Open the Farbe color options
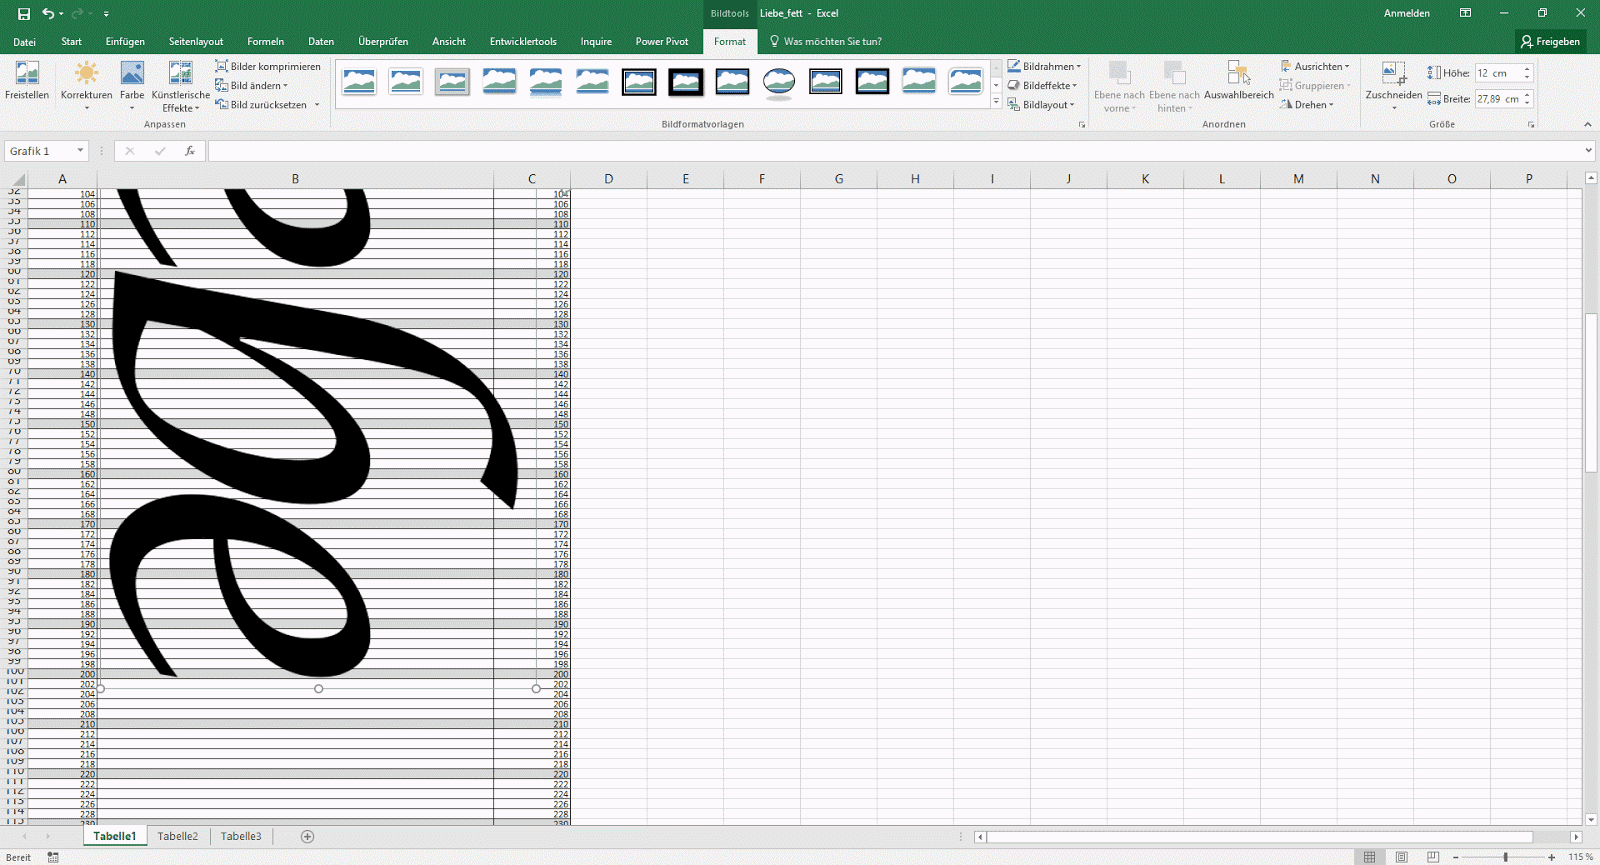The width and height of the screenshot is (1600, 865). click(x=132, y=86)
